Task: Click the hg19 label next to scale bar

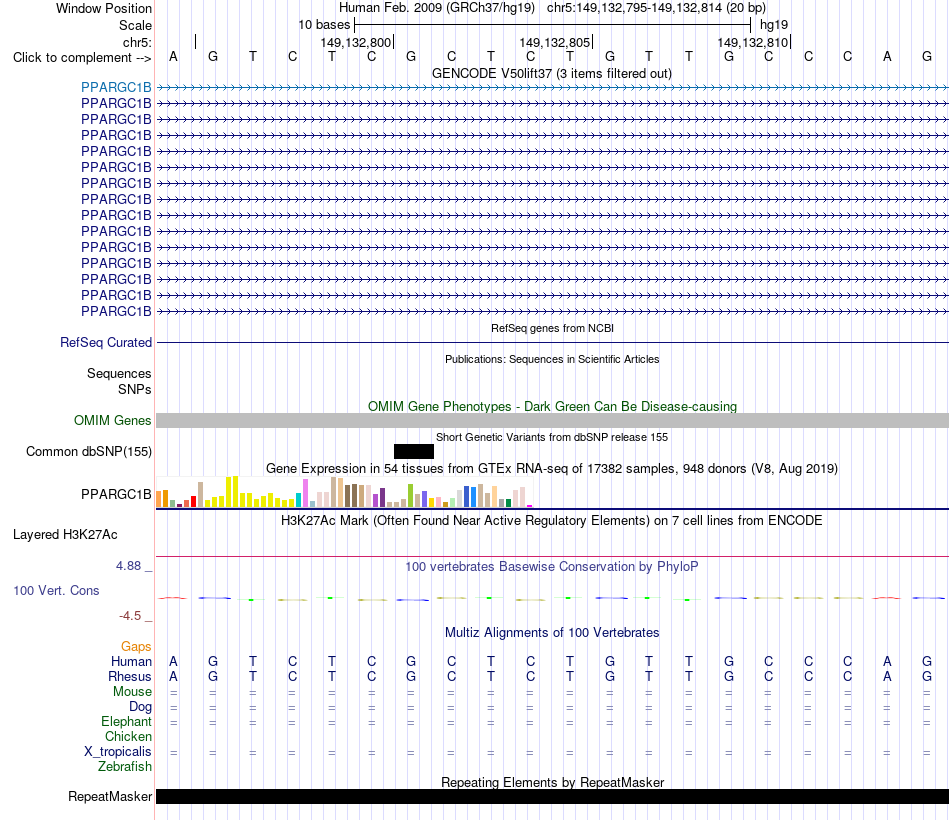Action: click(774, 25)
